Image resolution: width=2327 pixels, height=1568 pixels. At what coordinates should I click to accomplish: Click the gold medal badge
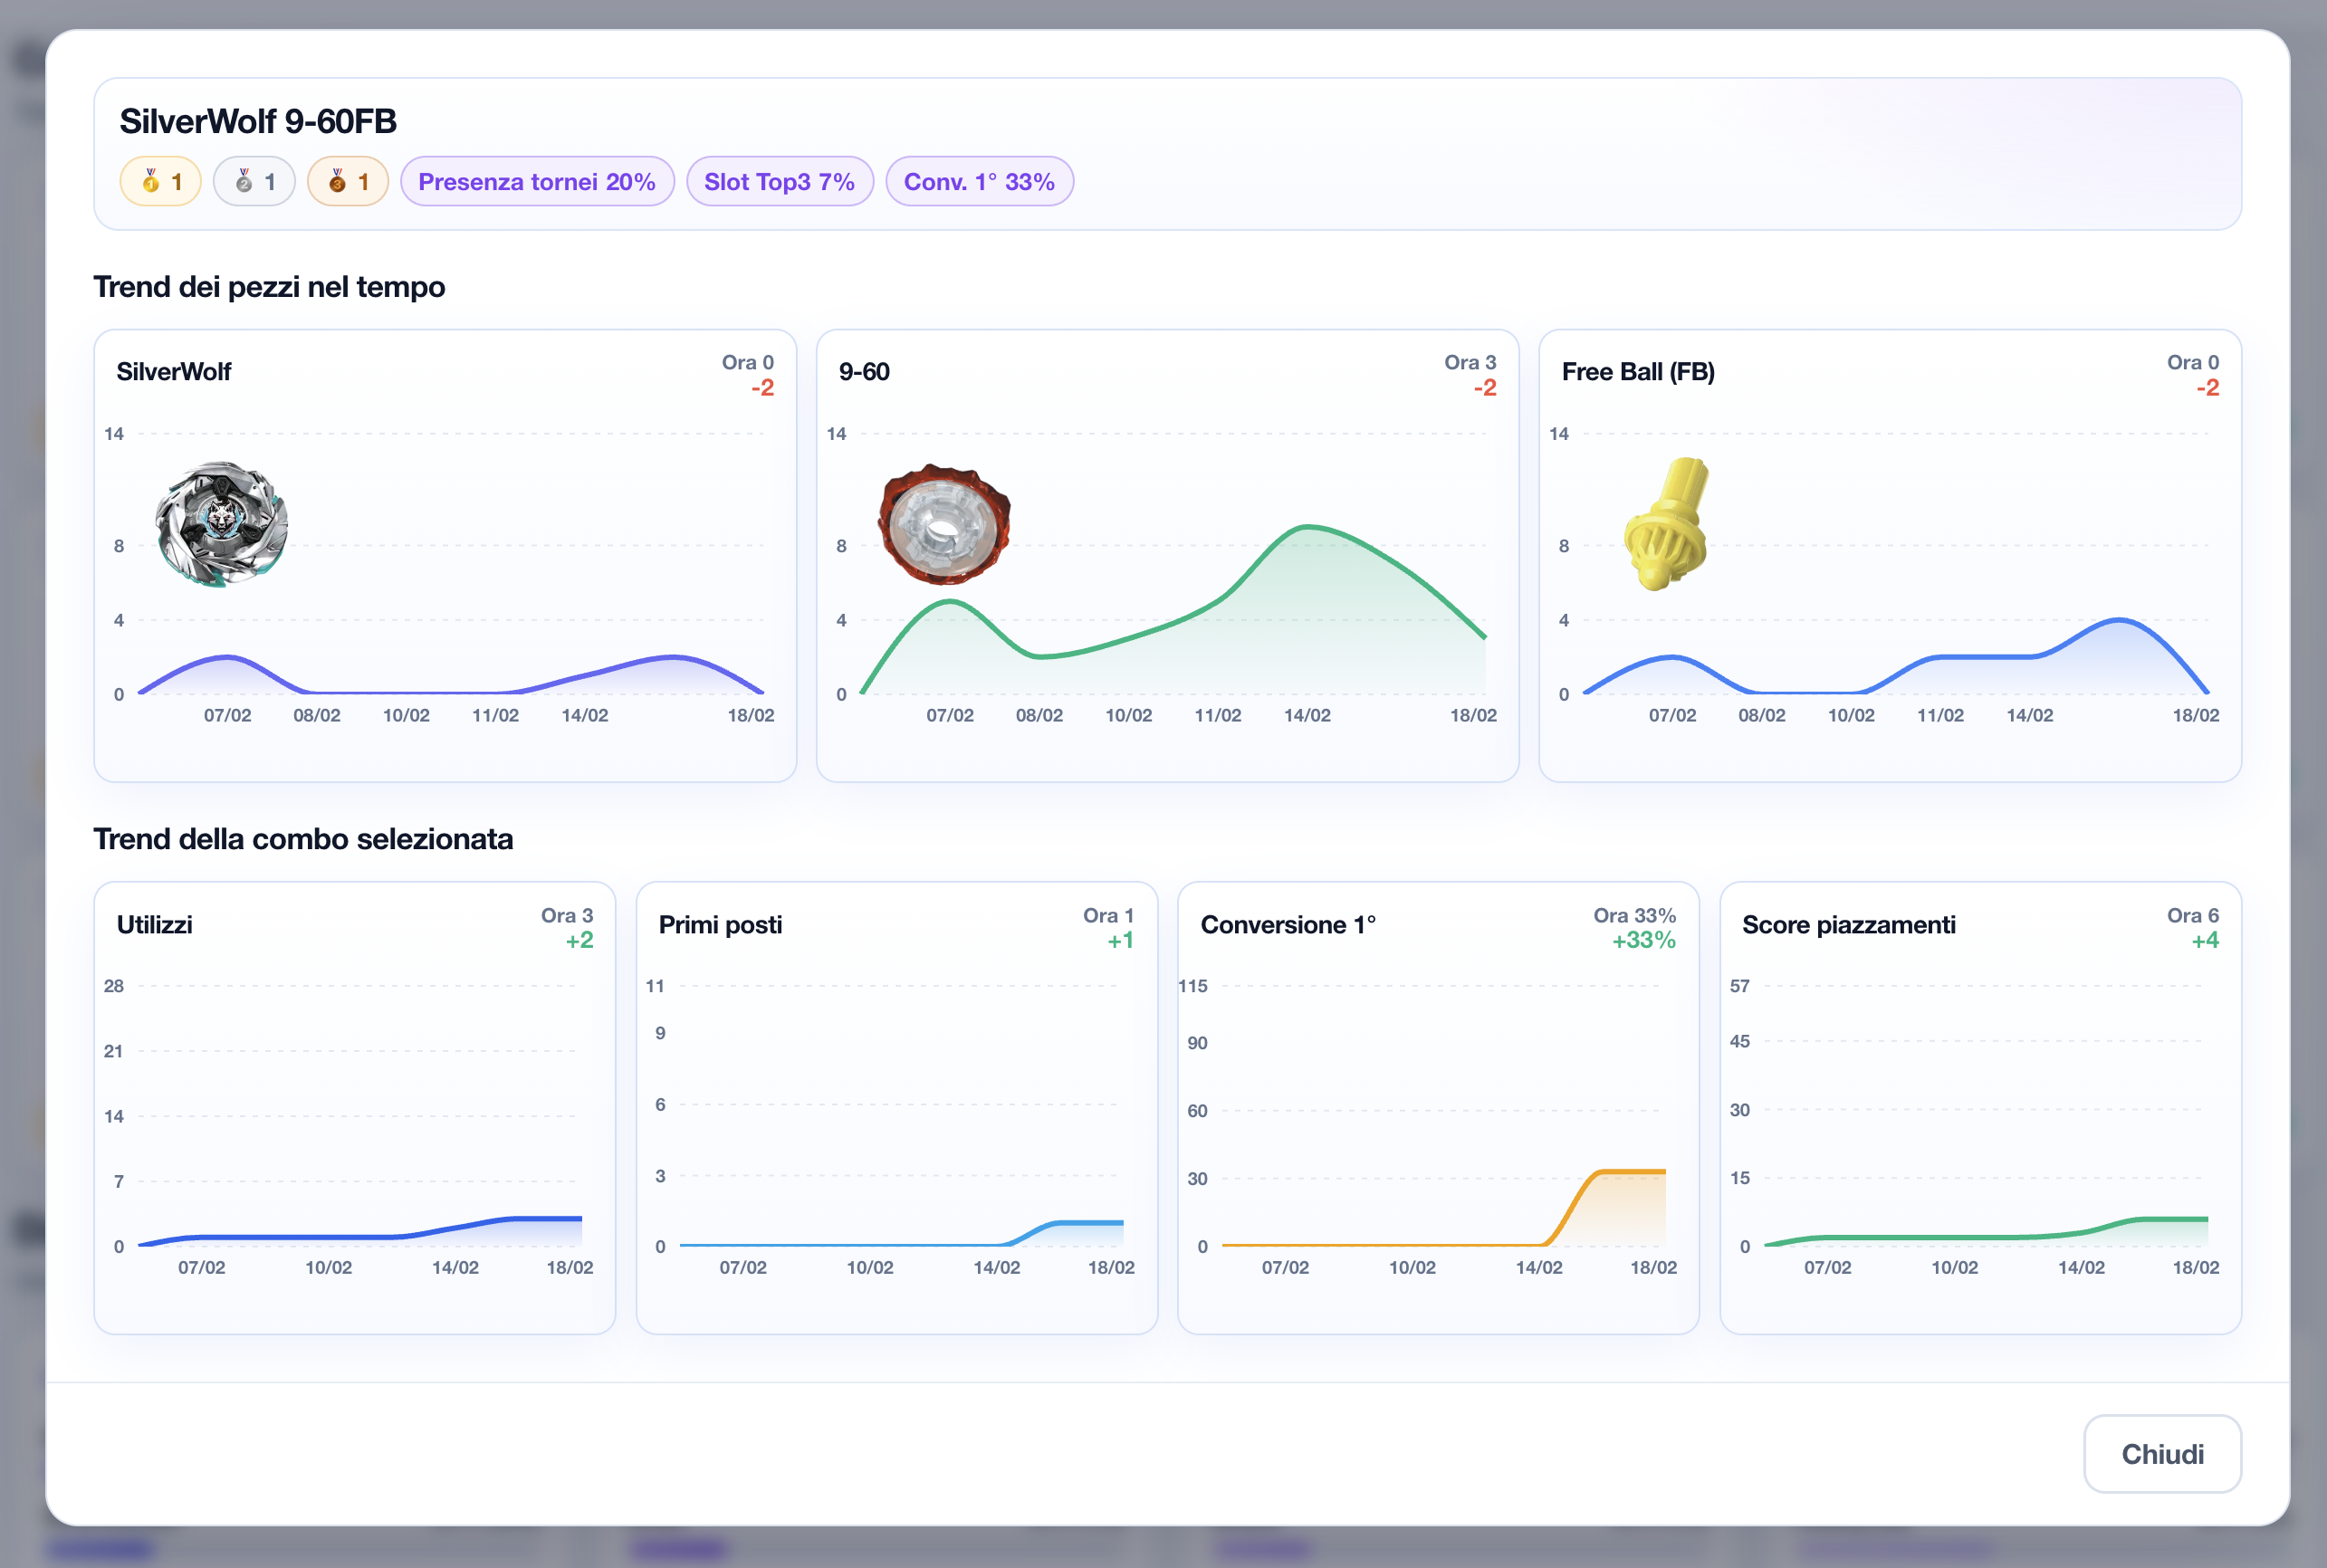click(x=160, y=181)
